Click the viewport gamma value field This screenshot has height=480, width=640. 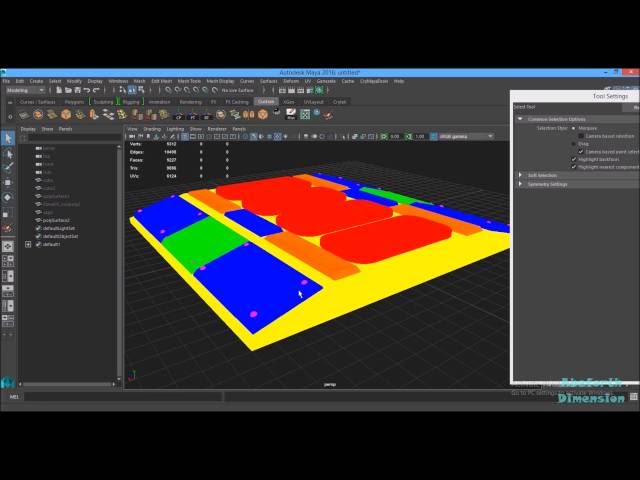(420, 136)
